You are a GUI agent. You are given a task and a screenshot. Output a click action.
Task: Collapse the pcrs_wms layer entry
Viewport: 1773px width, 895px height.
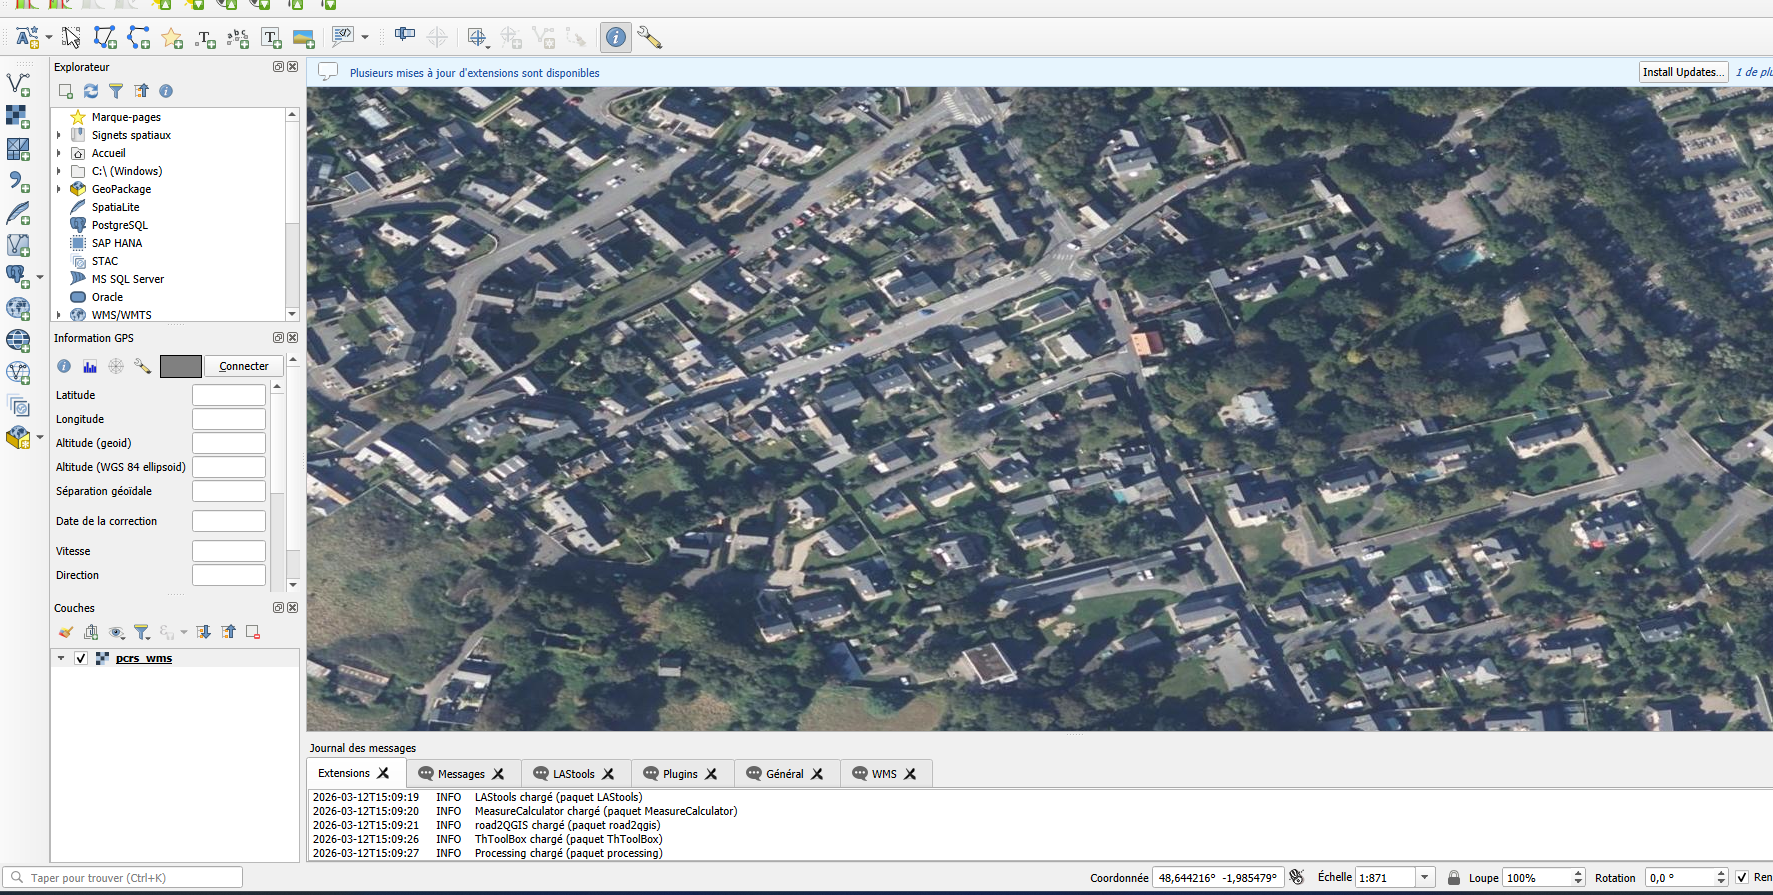(61, 658)
